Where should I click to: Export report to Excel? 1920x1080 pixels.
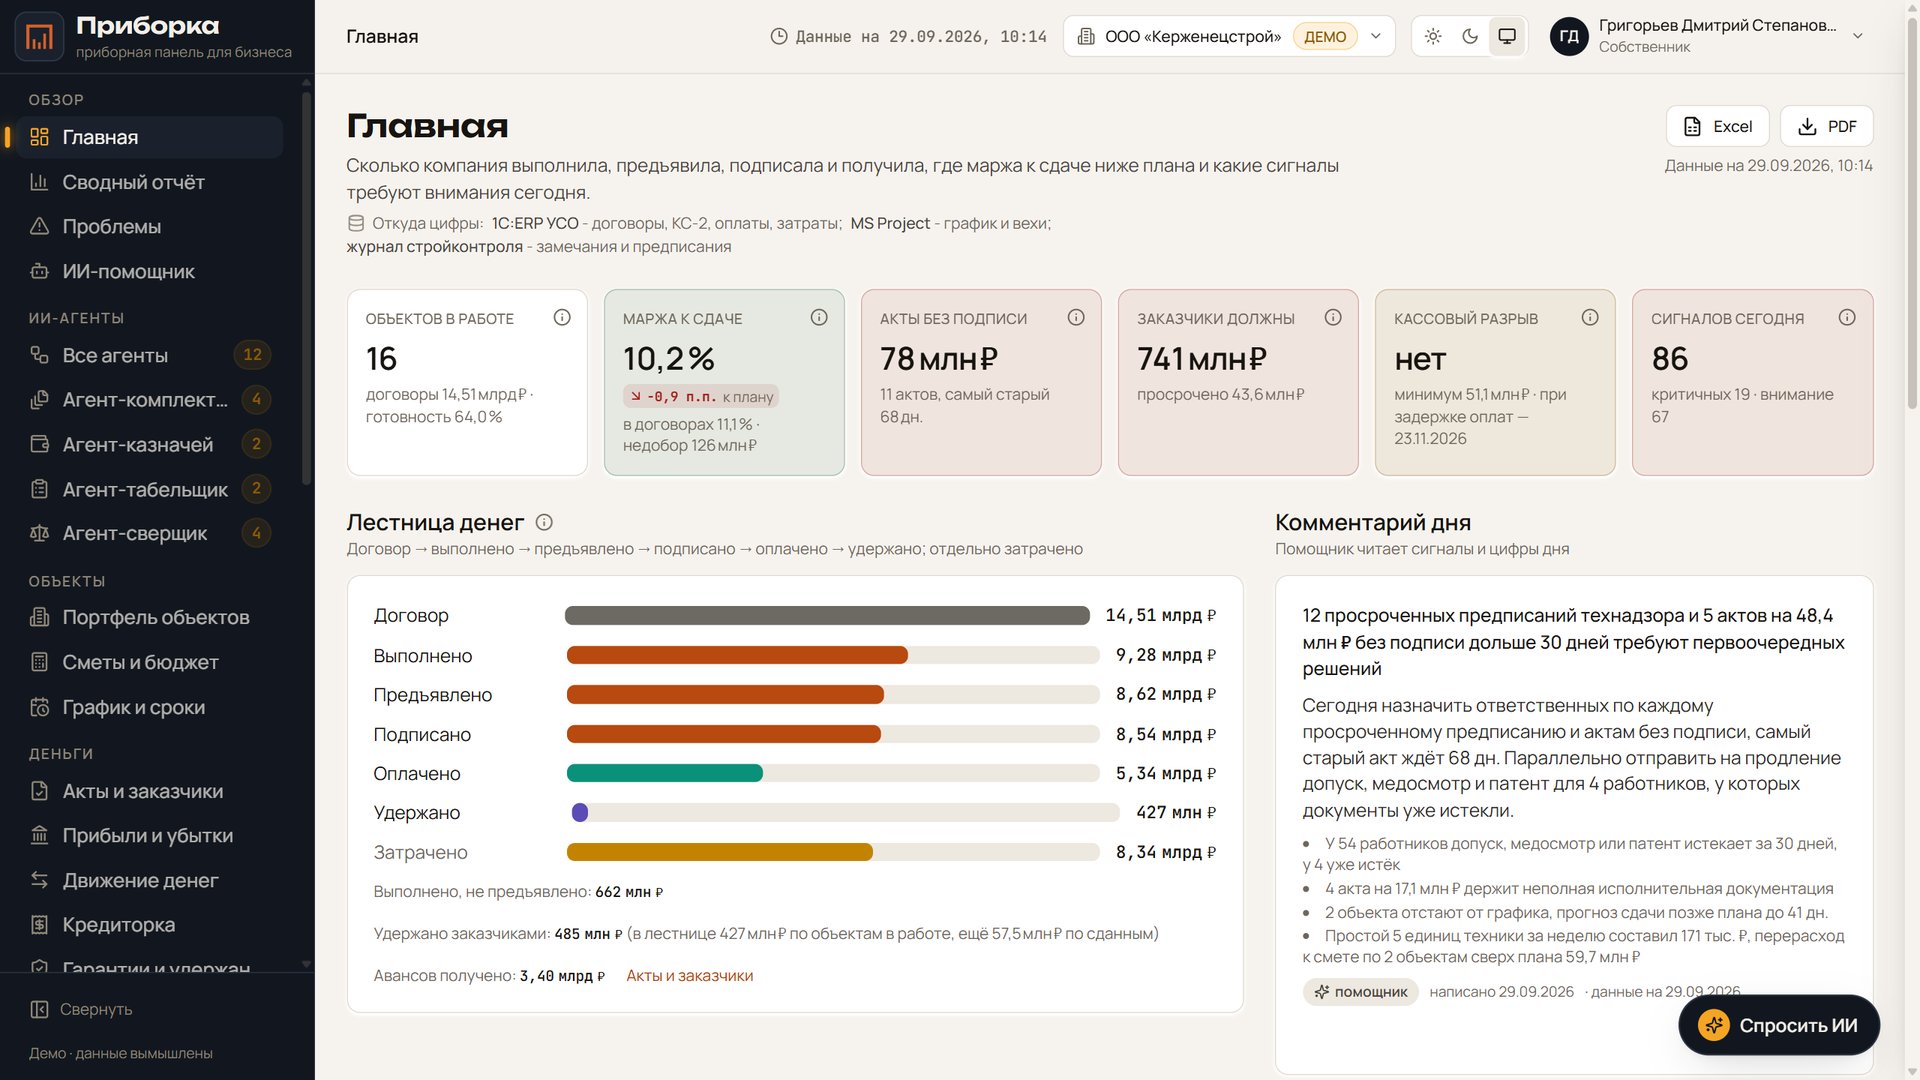pos(1717,126)
